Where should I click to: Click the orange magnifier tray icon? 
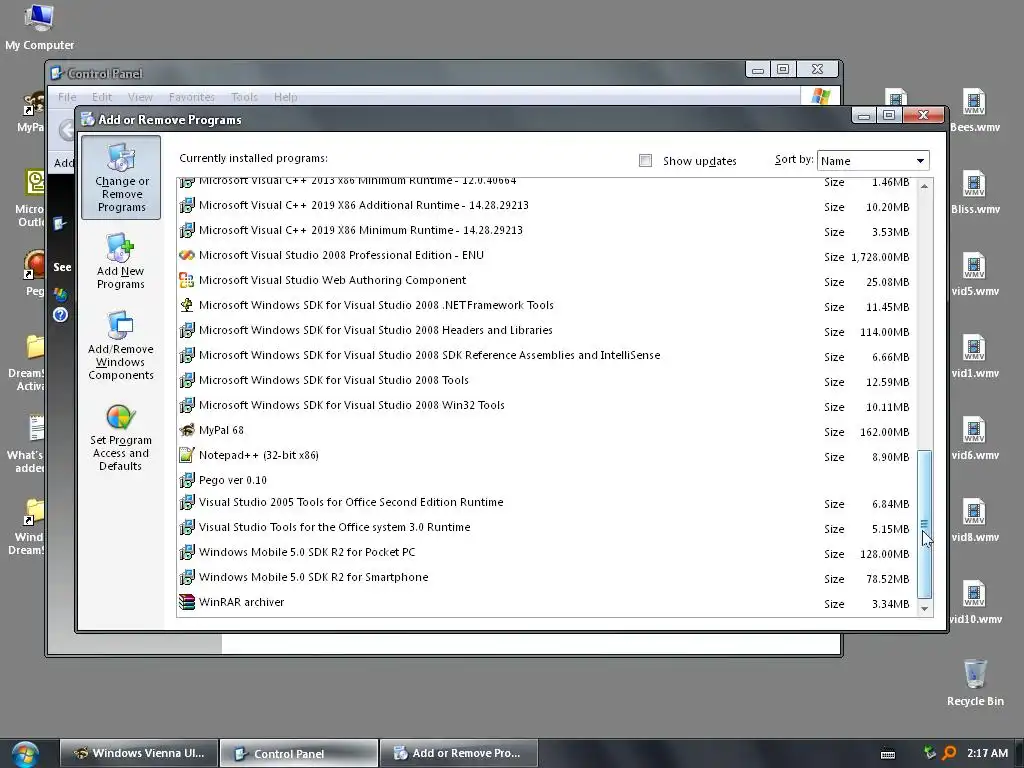pos(949,753)
